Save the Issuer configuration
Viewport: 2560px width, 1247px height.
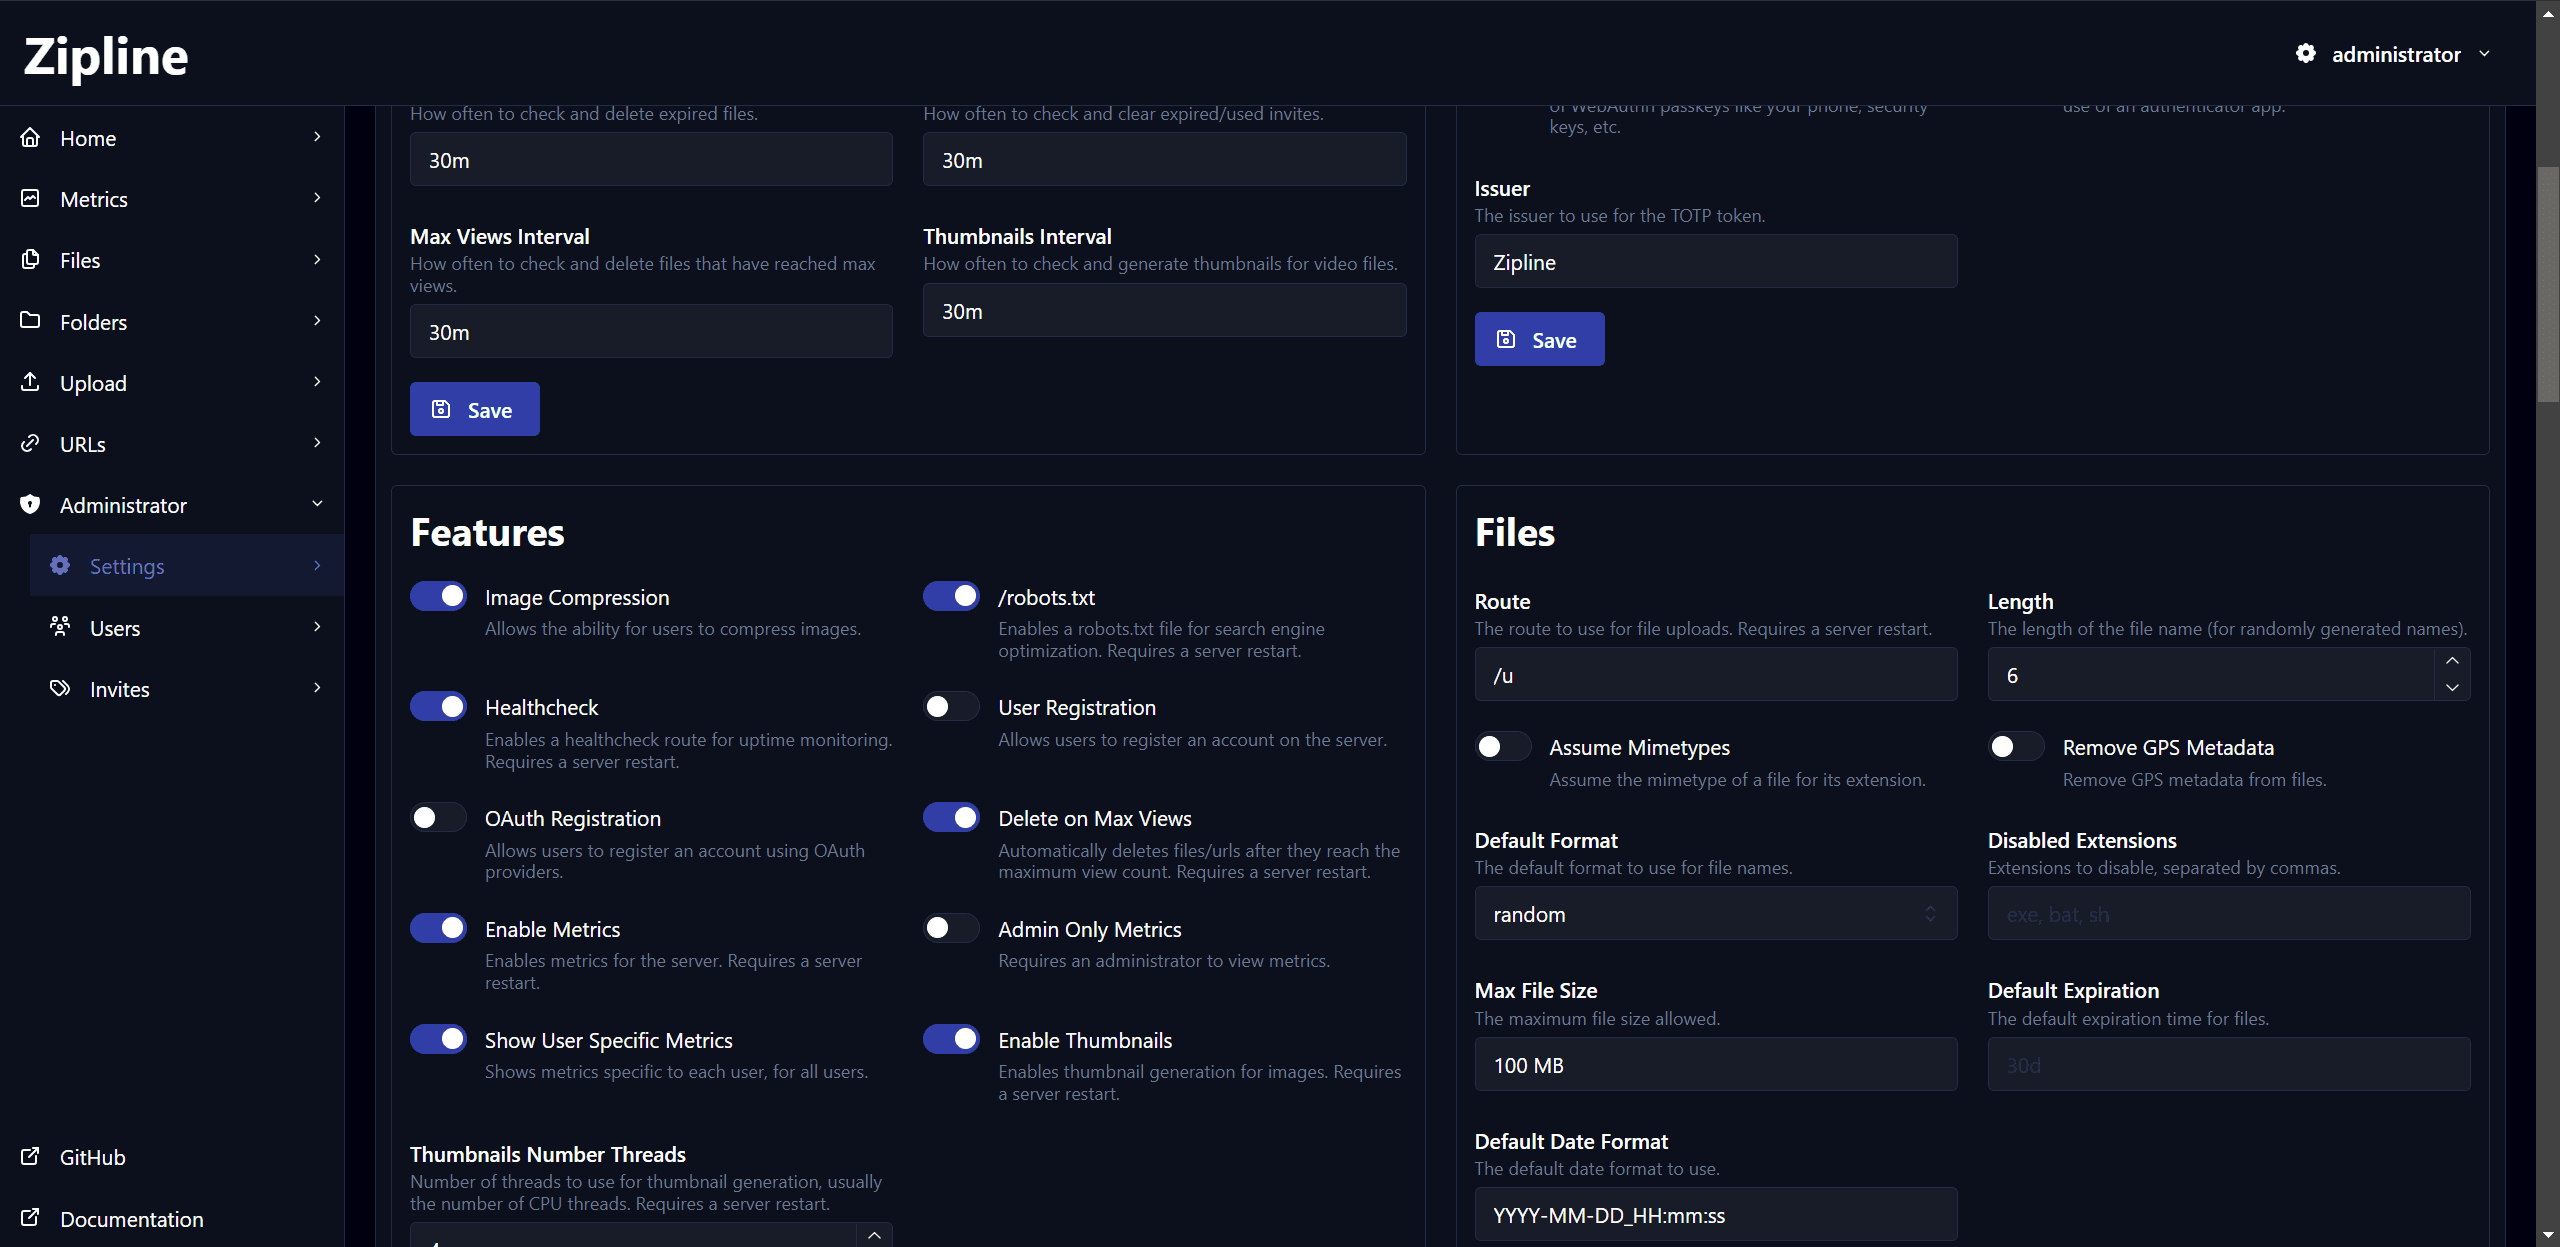(x=1539, y=339)
